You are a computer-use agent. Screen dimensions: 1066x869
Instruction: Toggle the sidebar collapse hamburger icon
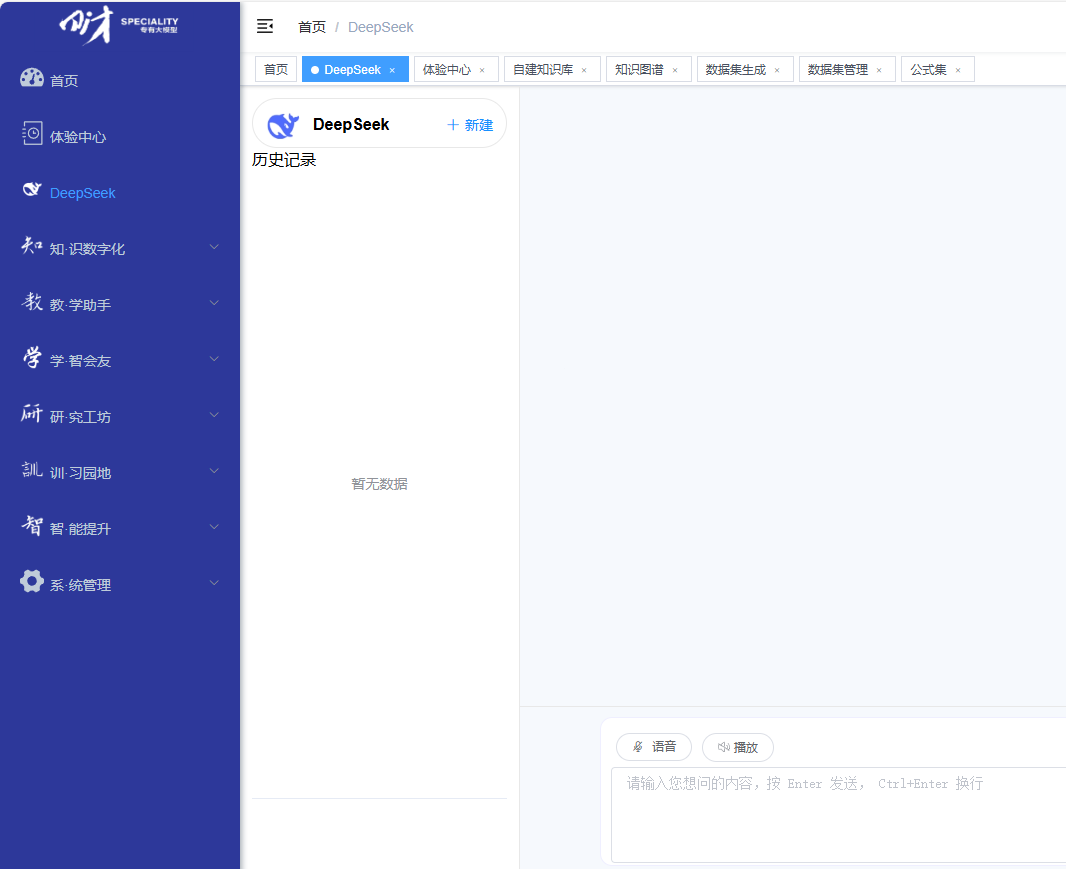(265, 27)
